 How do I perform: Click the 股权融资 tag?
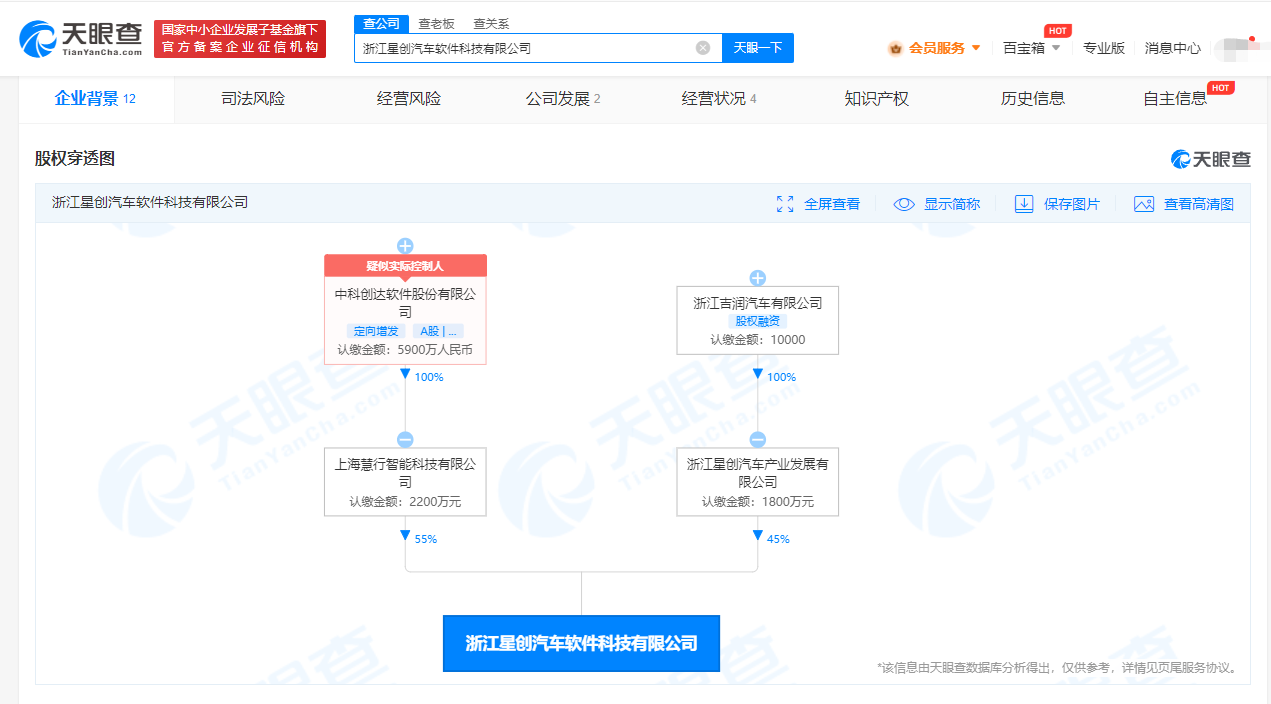click(758, 322)
